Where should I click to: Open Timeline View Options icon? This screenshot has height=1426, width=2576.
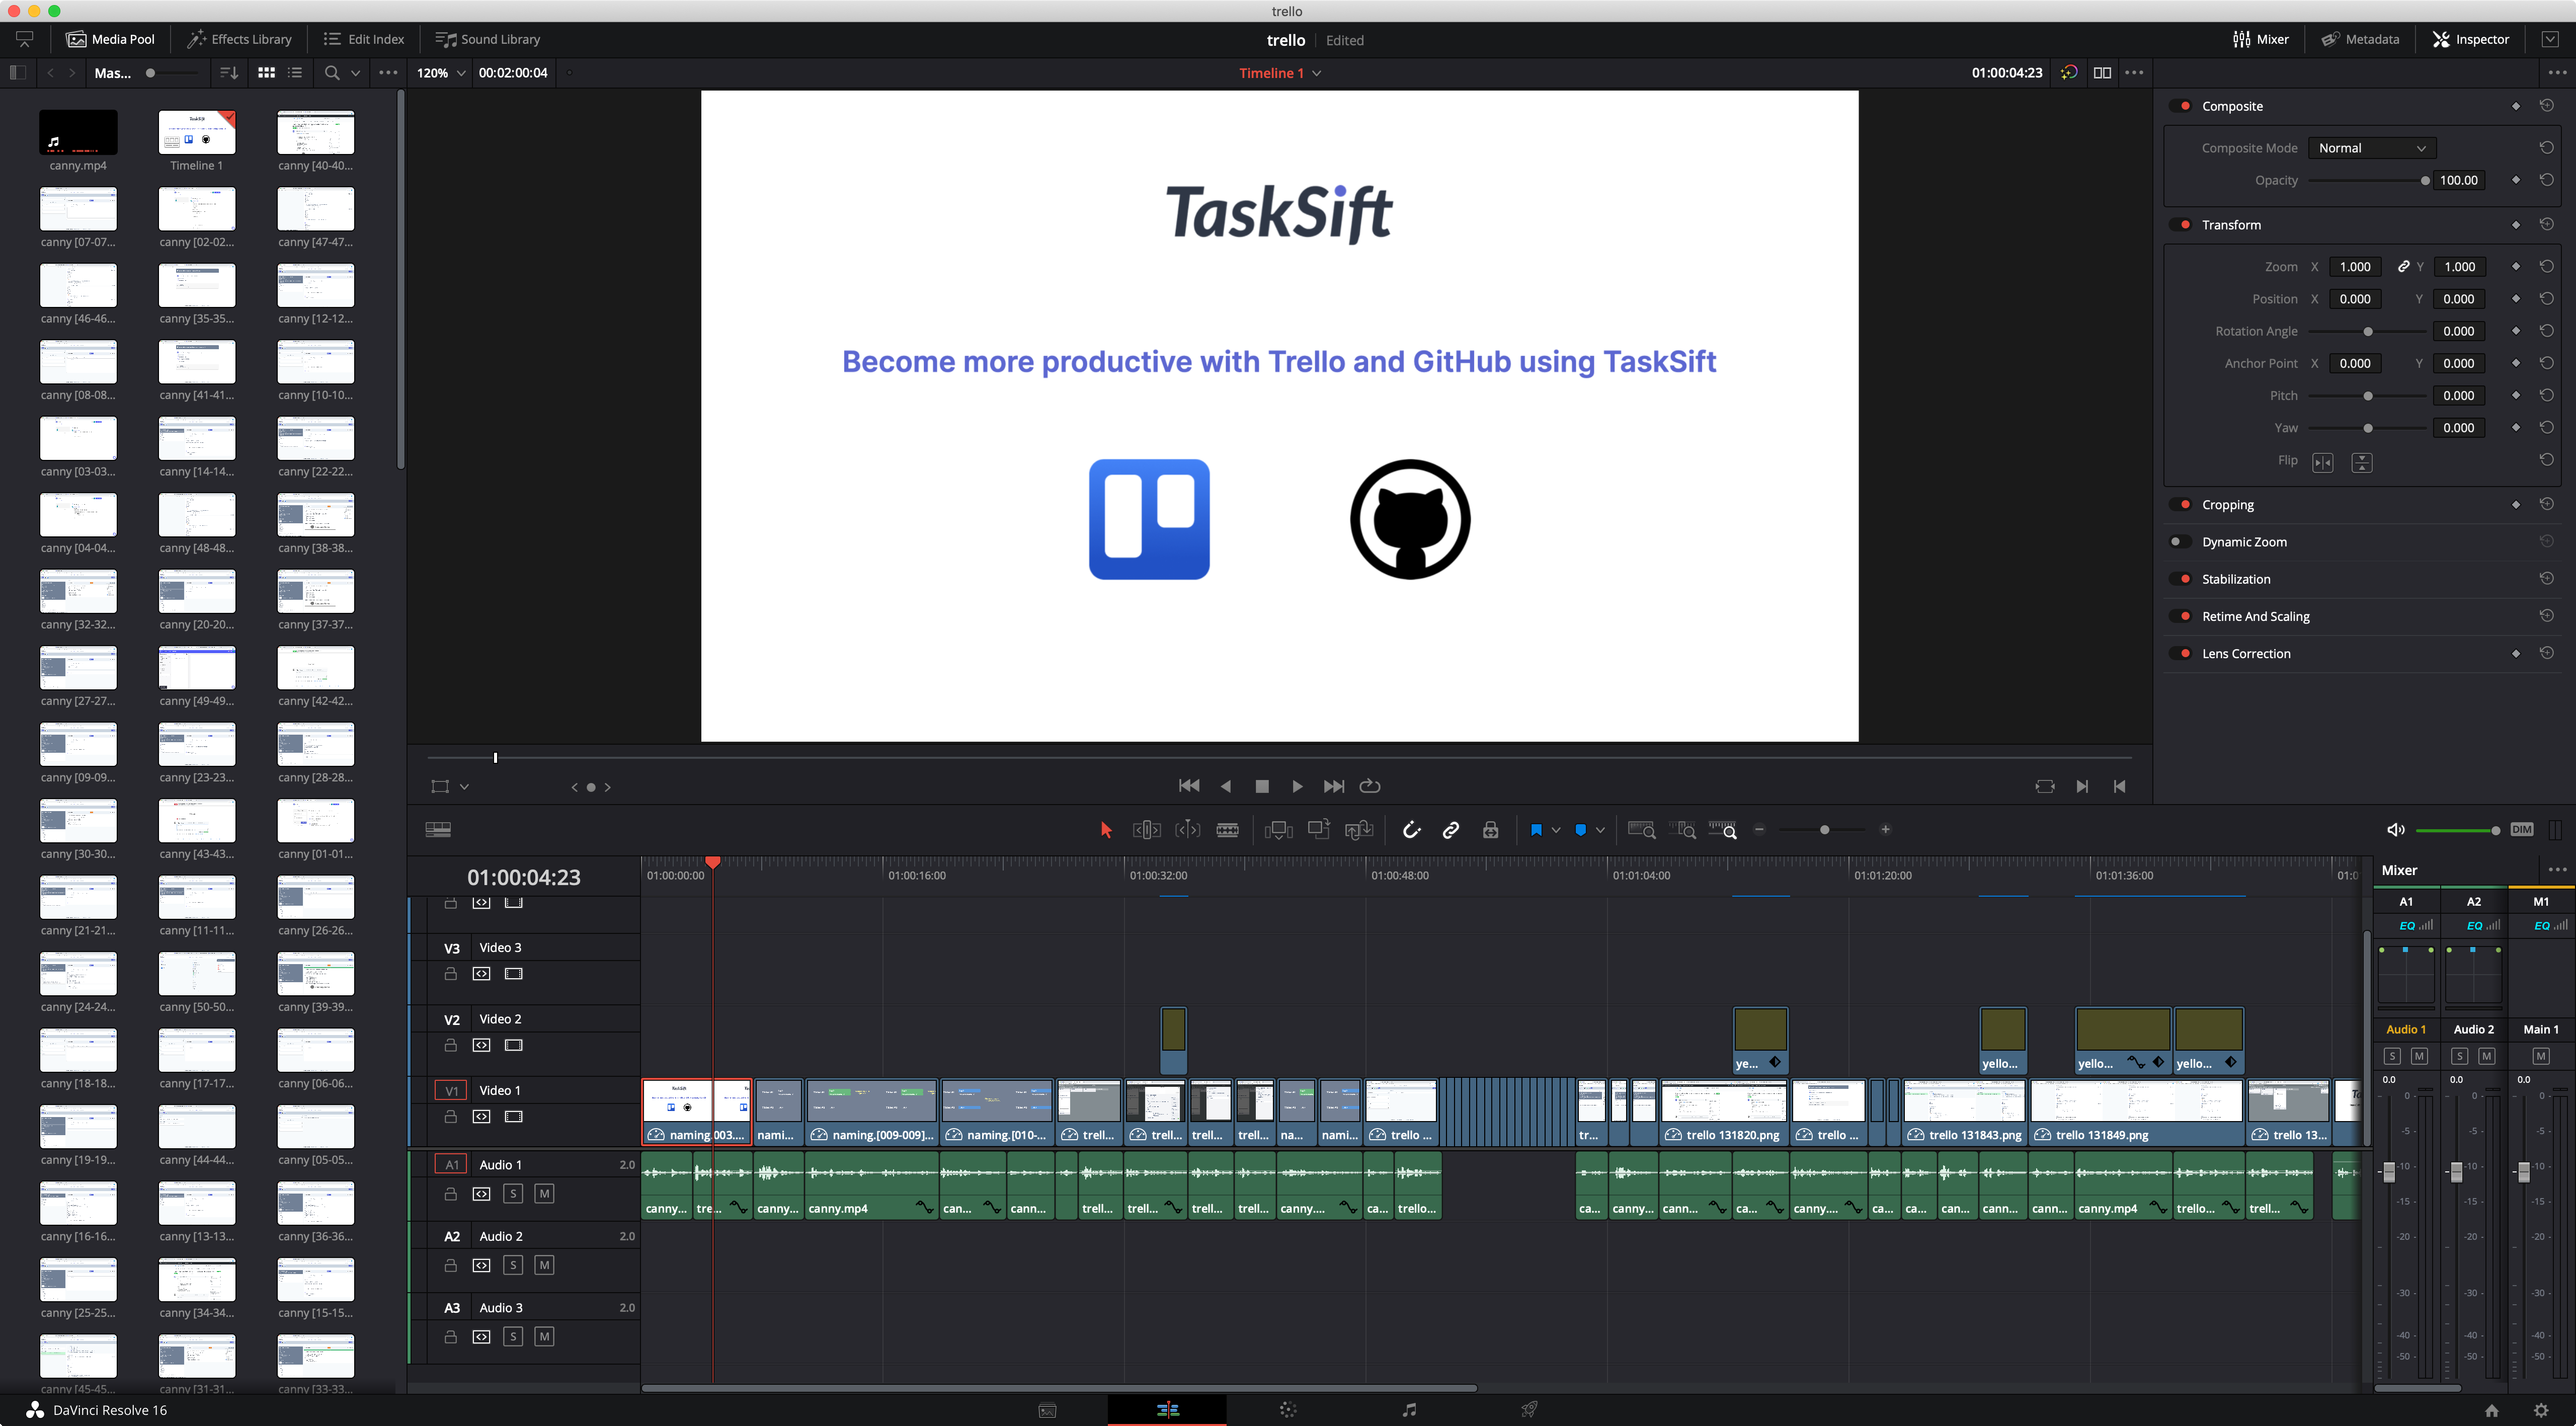438,830
